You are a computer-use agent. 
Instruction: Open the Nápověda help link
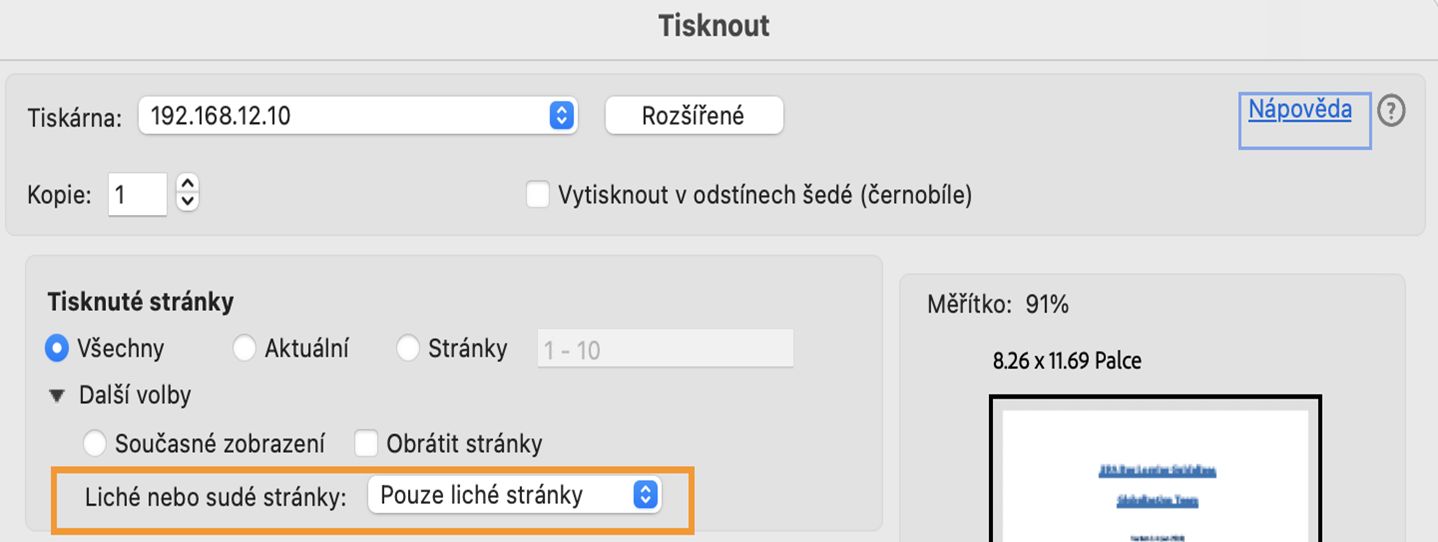[x=1299, y=110]
